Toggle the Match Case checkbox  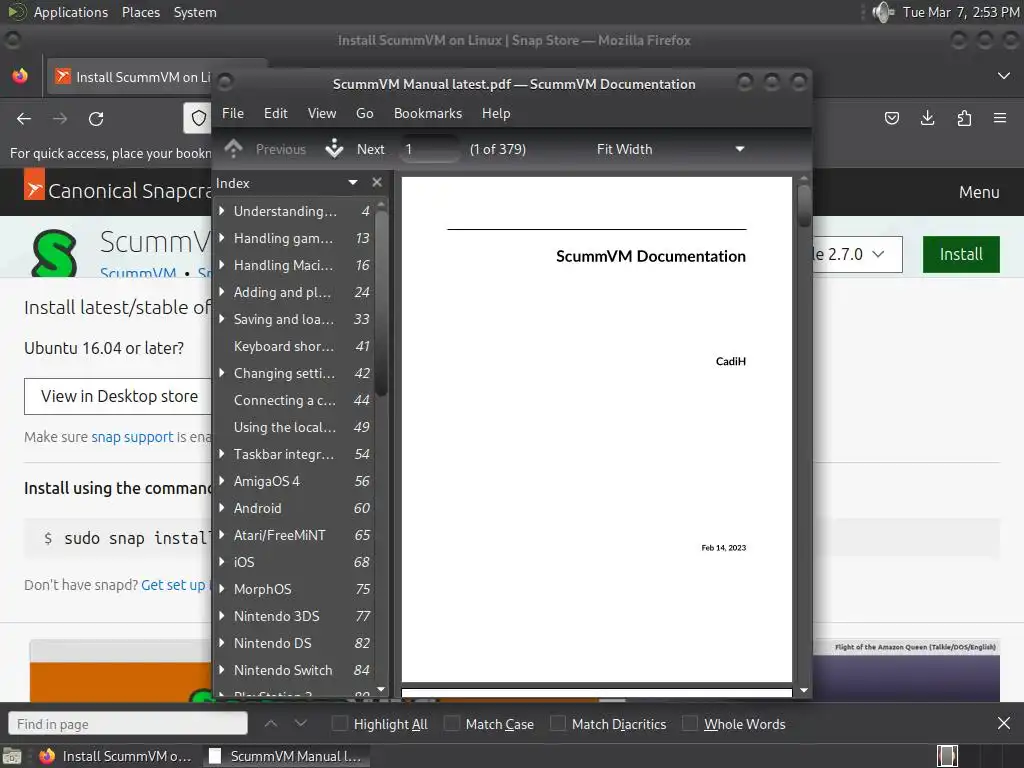pos(451,723)
